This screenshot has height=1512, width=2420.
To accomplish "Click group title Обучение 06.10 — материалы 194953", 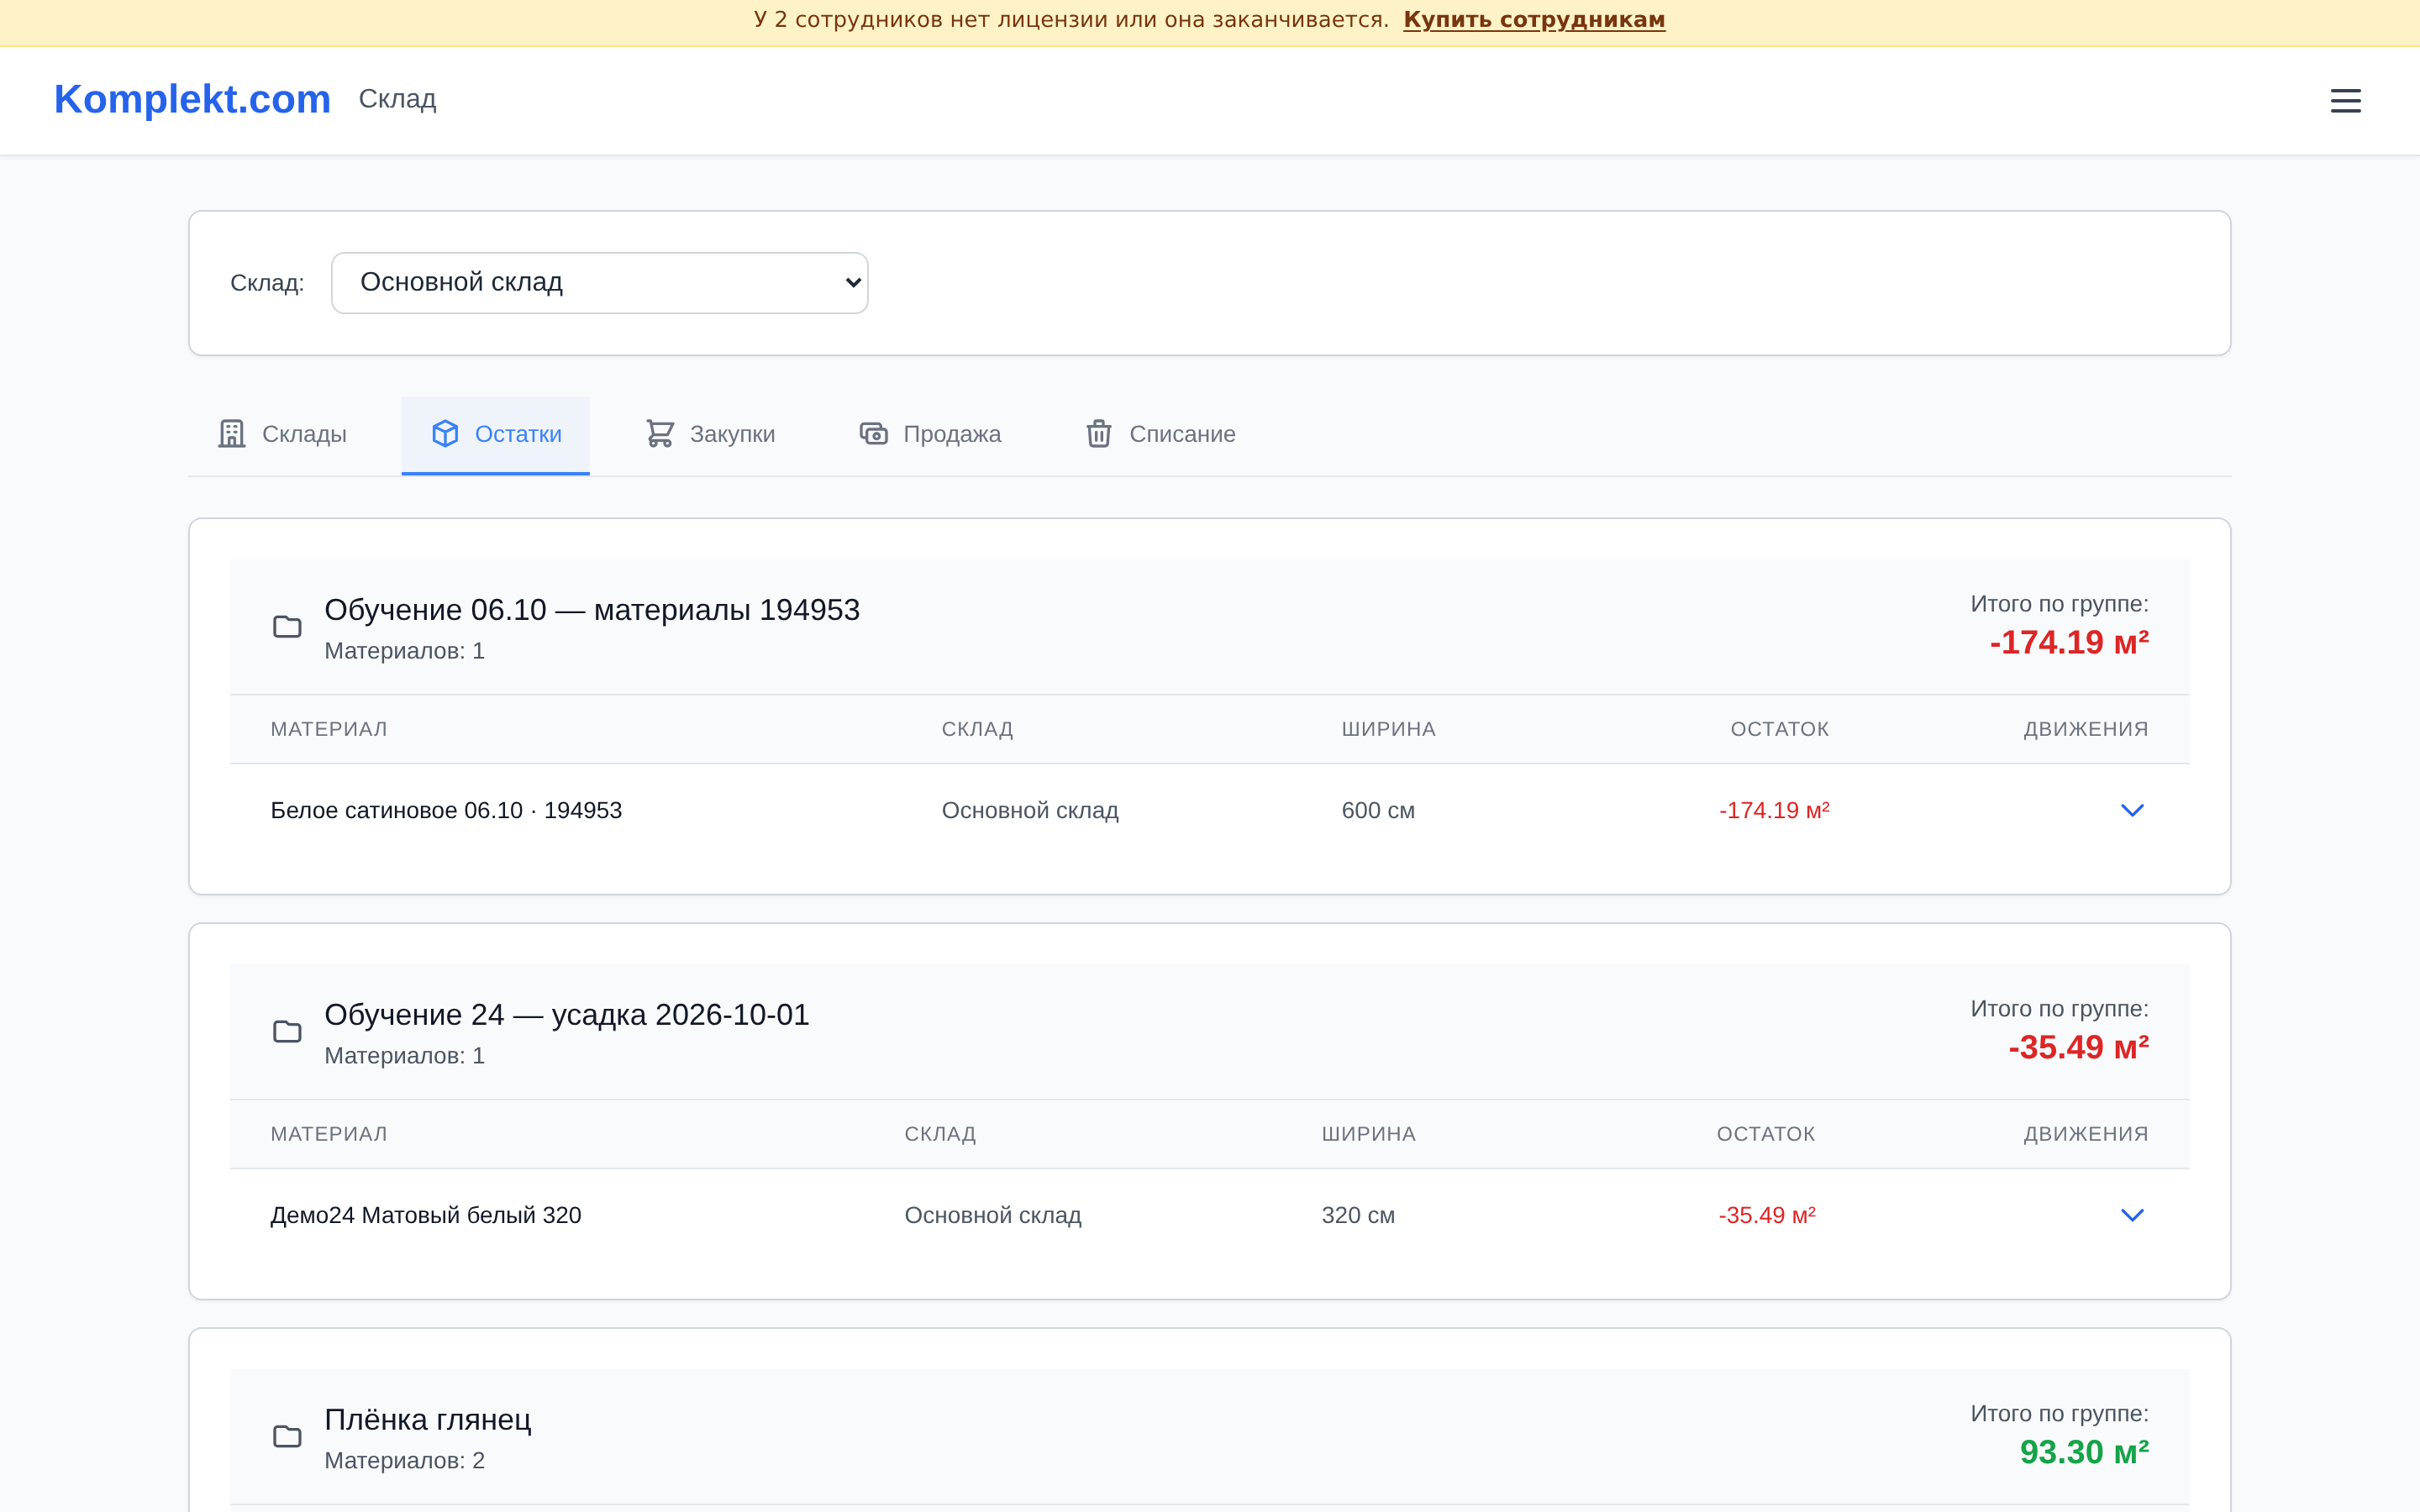I will click(592, 610).
